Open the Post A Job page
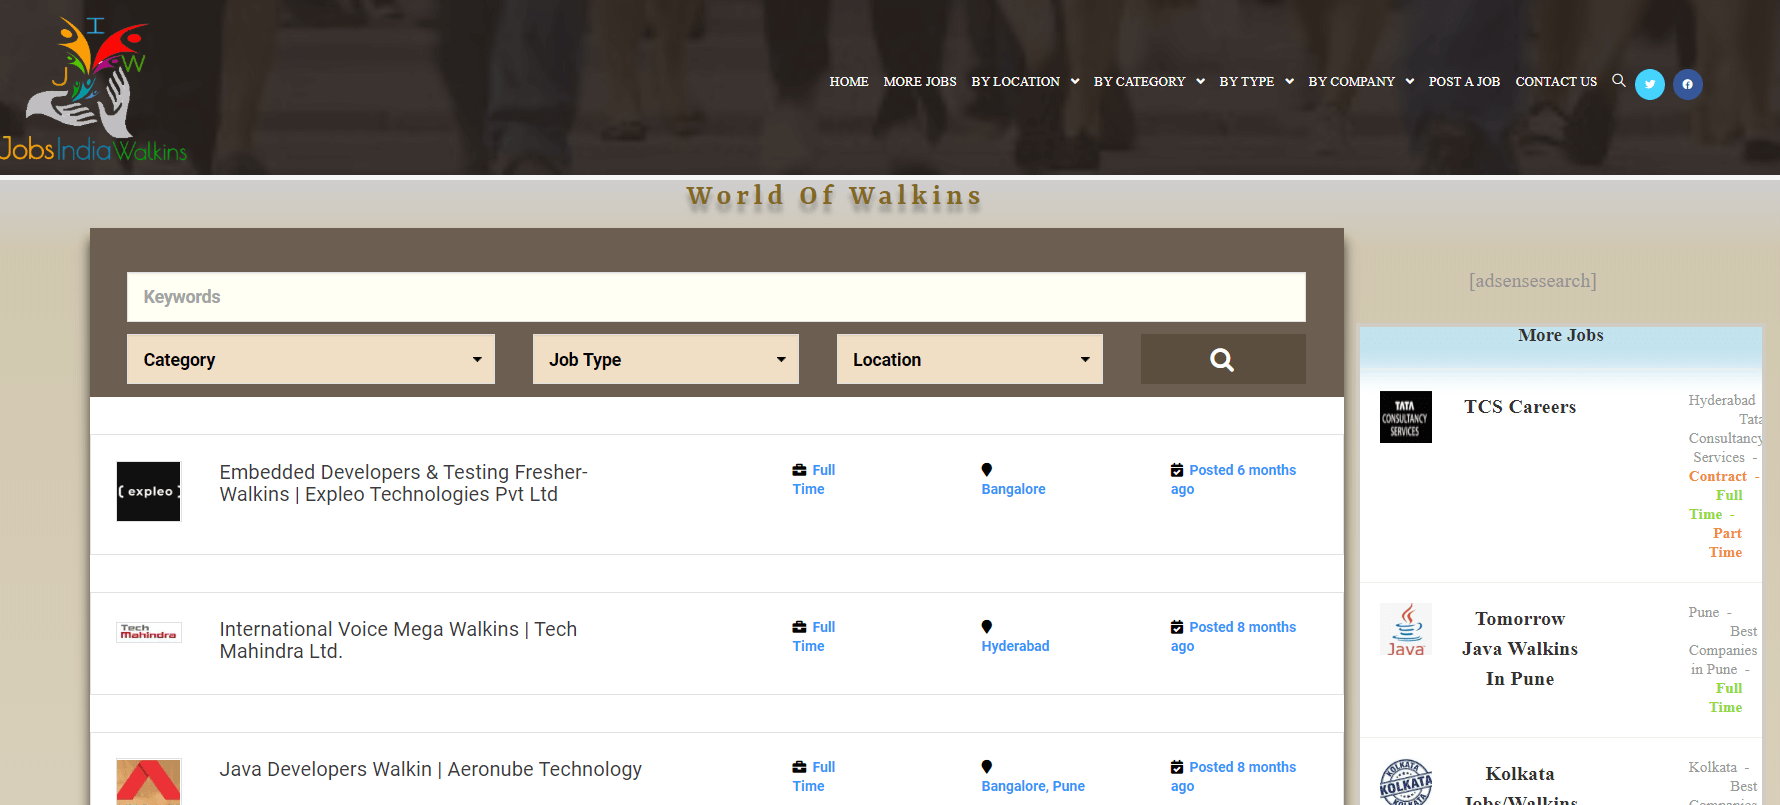 tap(1464, 82)
